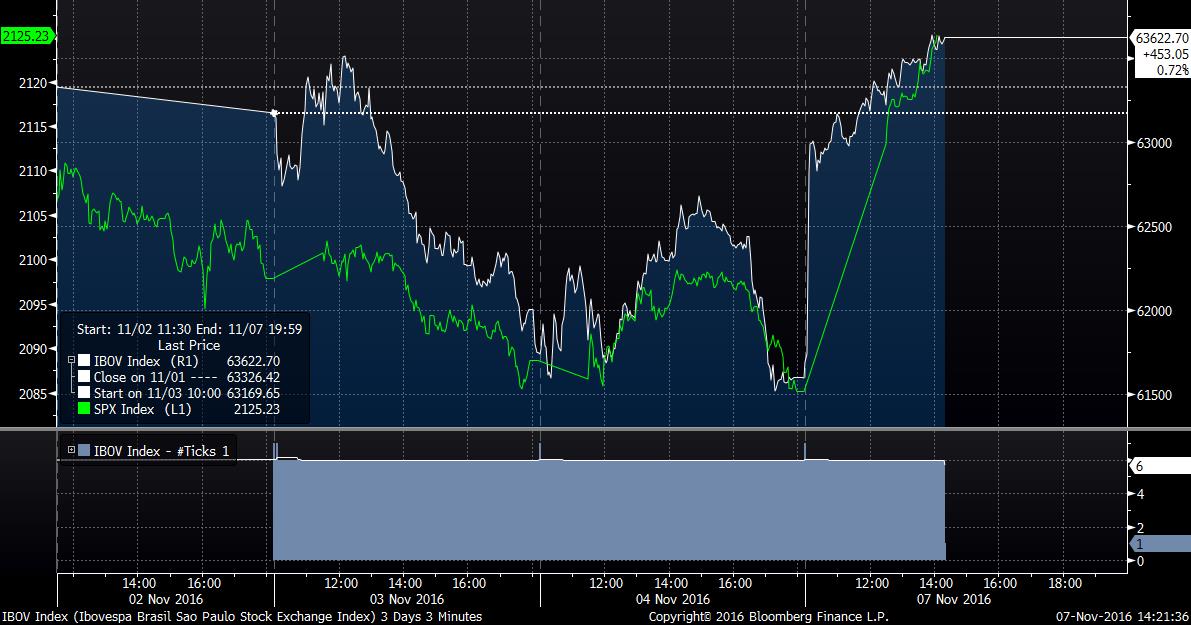Click the blue #Ticks legend swatch
The width and height of the screenshot is (1191, 625).
pyautogui.click(x=84, y=451)
